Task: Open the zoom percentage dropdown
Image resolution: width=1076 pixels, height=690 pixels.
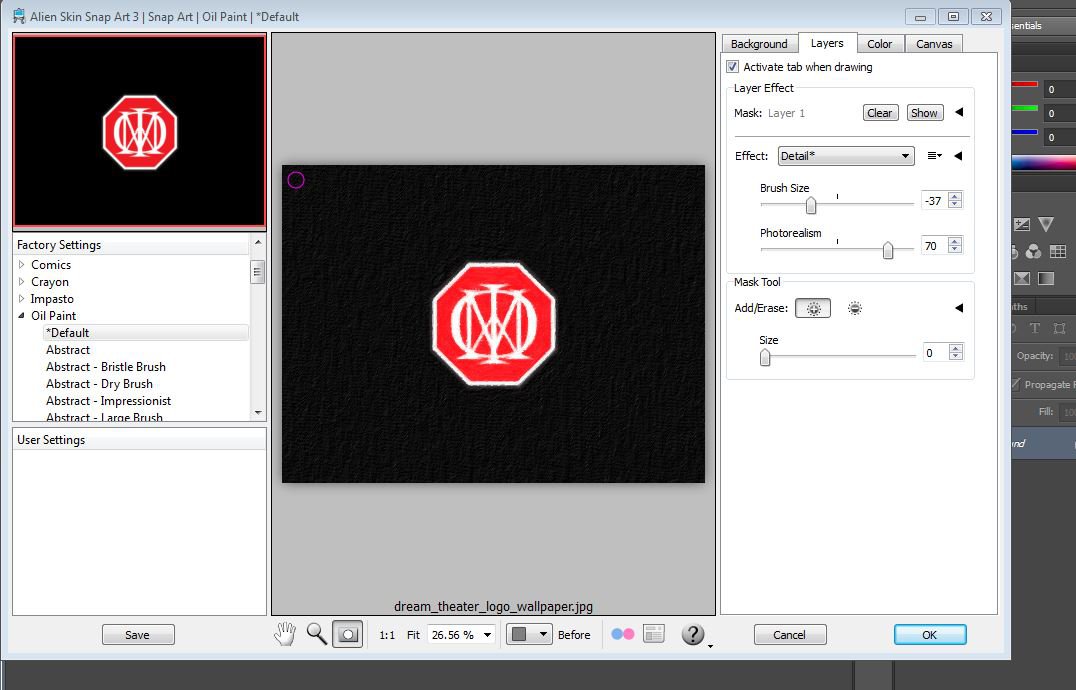Action: click(487, 634)
